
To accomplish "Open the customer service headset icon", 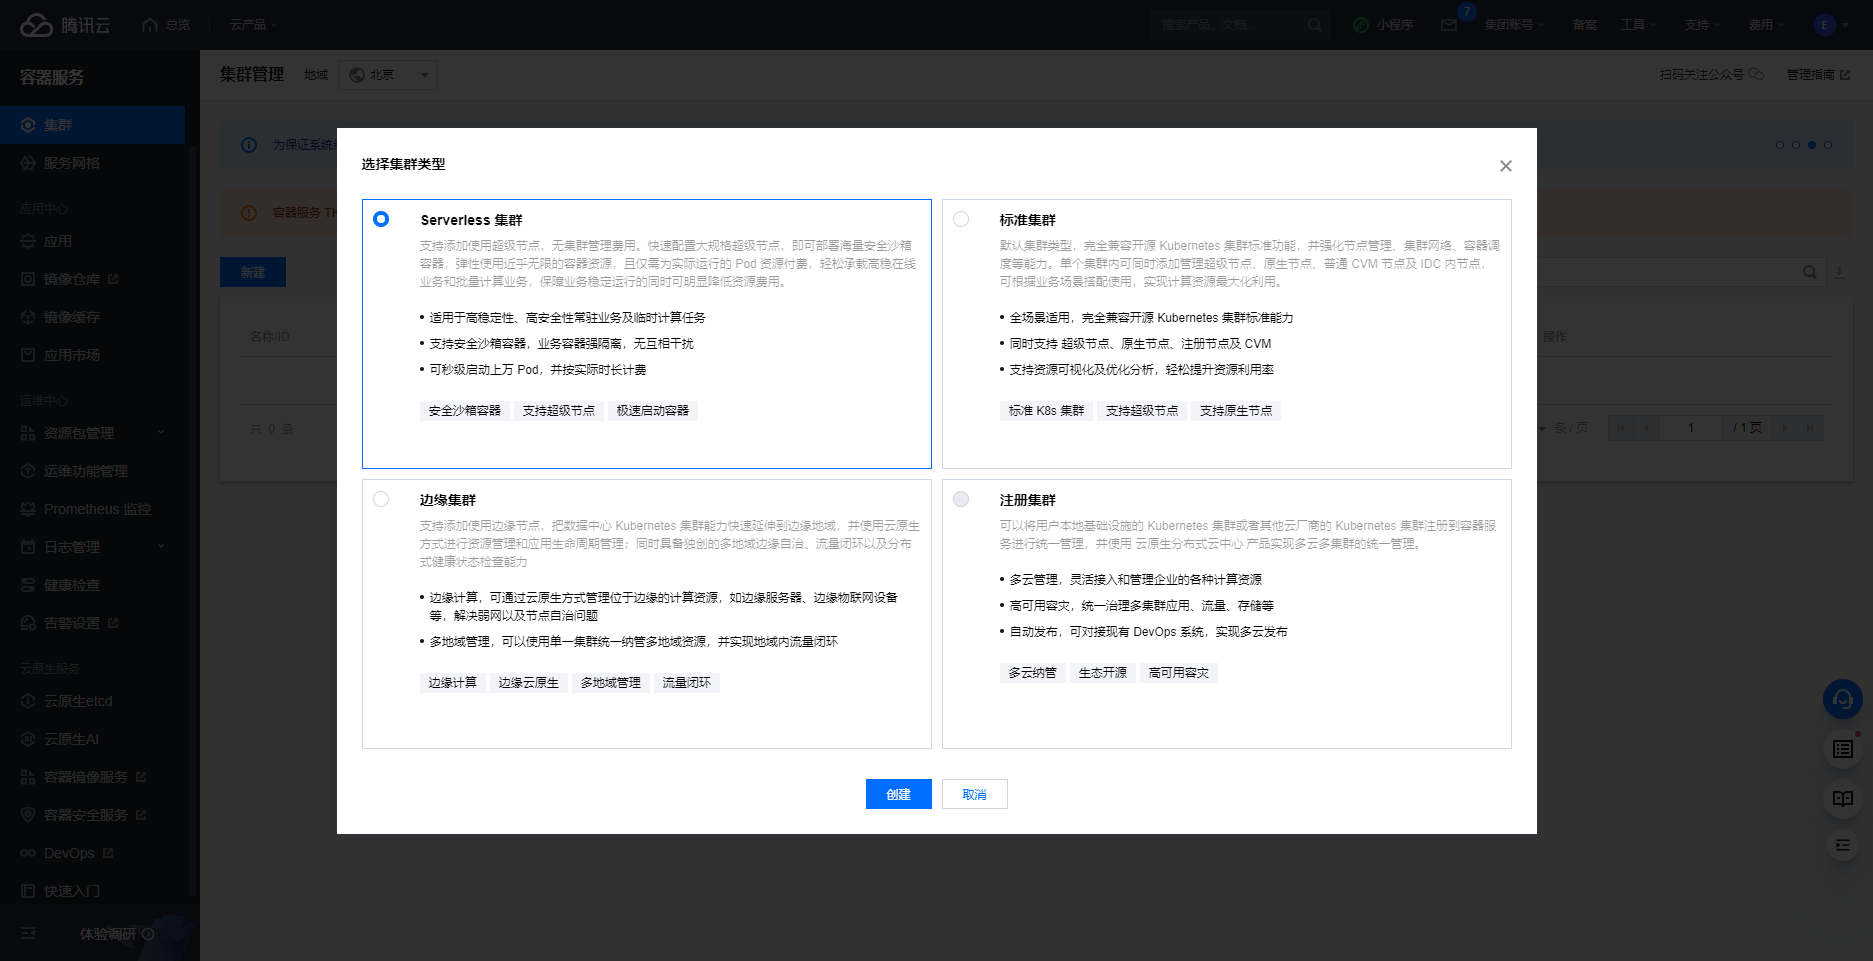I will coord(1843,699).
